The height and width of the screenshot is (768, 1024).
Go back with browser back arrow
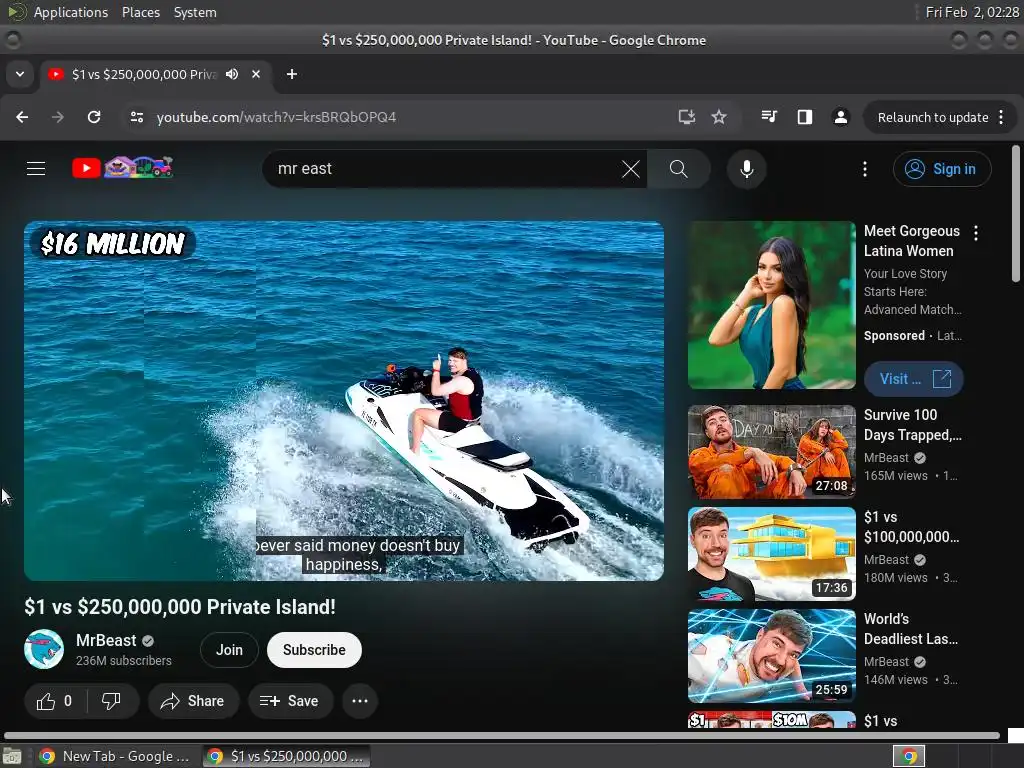pos(22,117)
